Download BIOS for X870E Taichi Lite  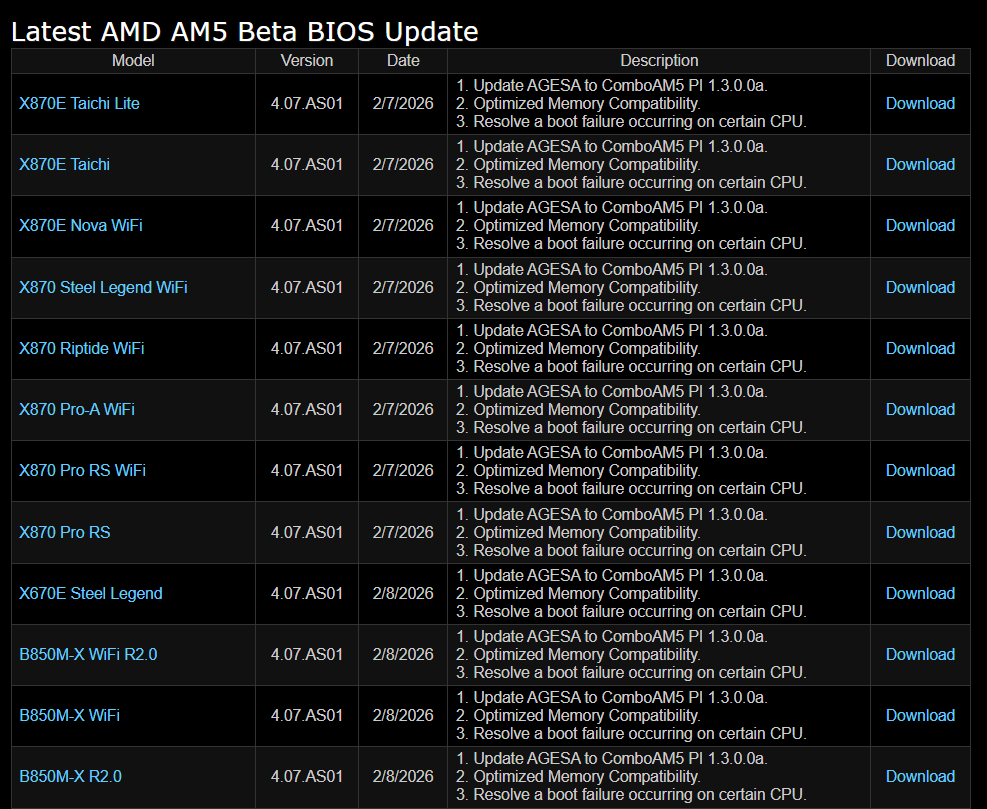click(x=920, y=103)
